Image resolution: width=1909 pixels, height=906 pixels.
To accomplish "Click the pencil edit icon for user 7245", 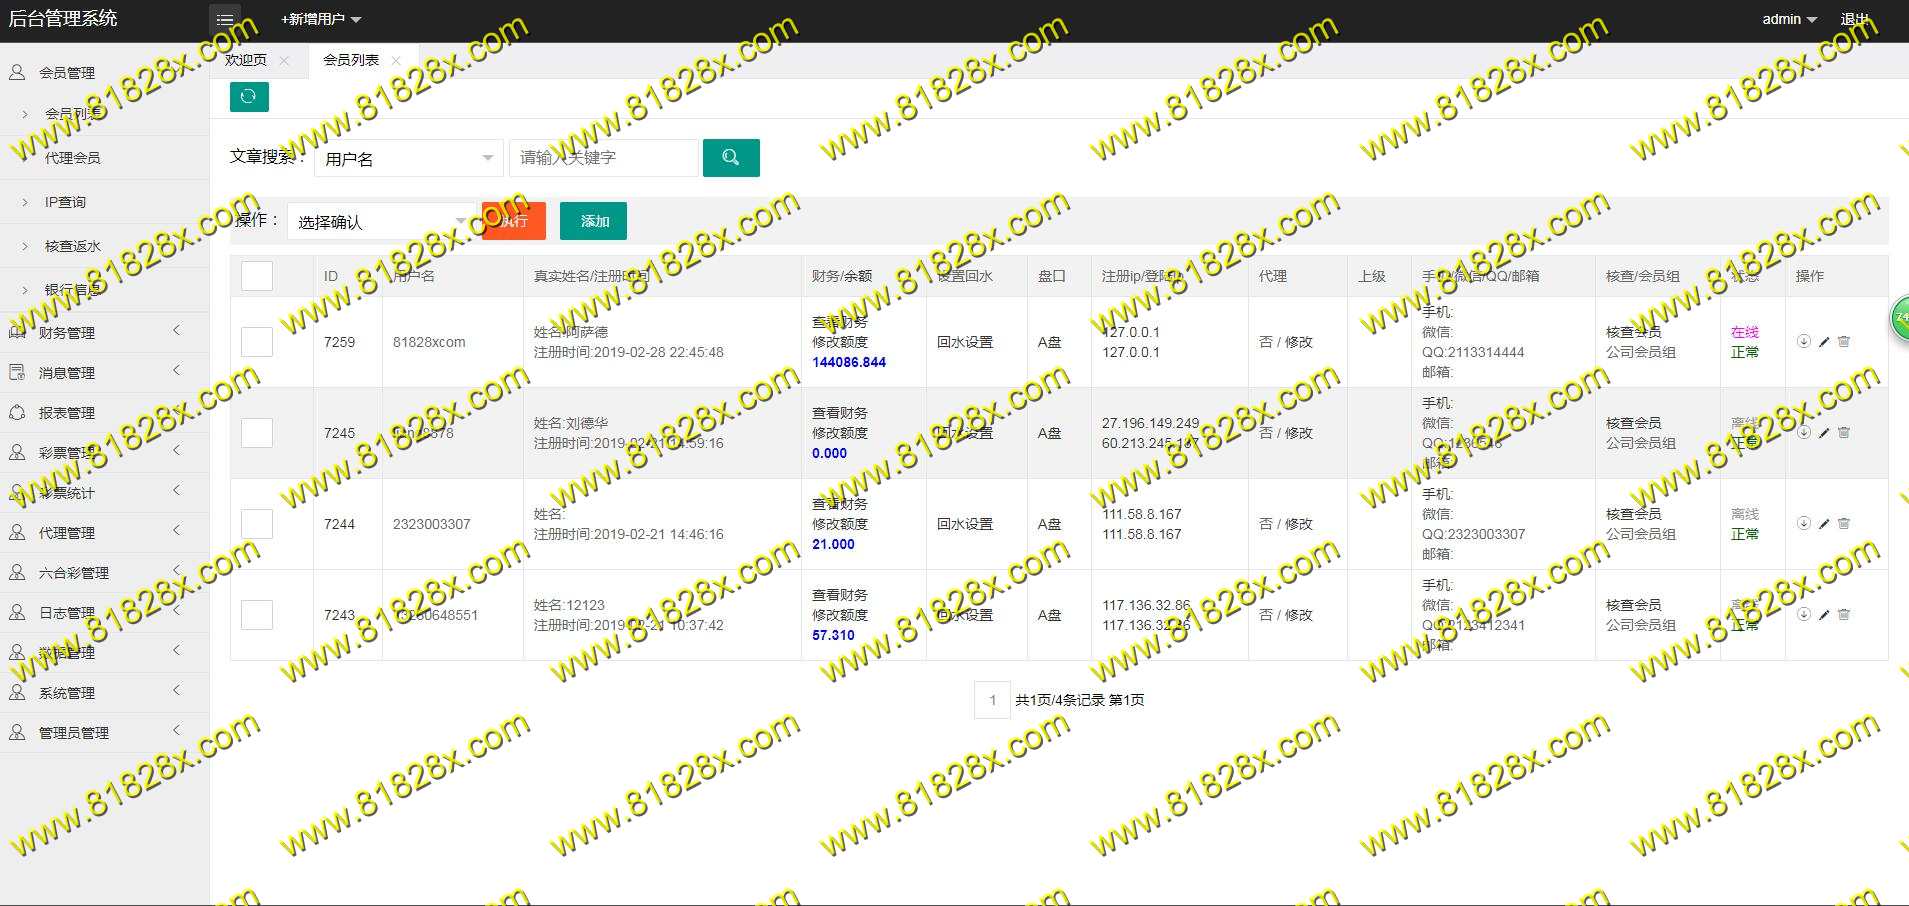I will (1824, 433).
